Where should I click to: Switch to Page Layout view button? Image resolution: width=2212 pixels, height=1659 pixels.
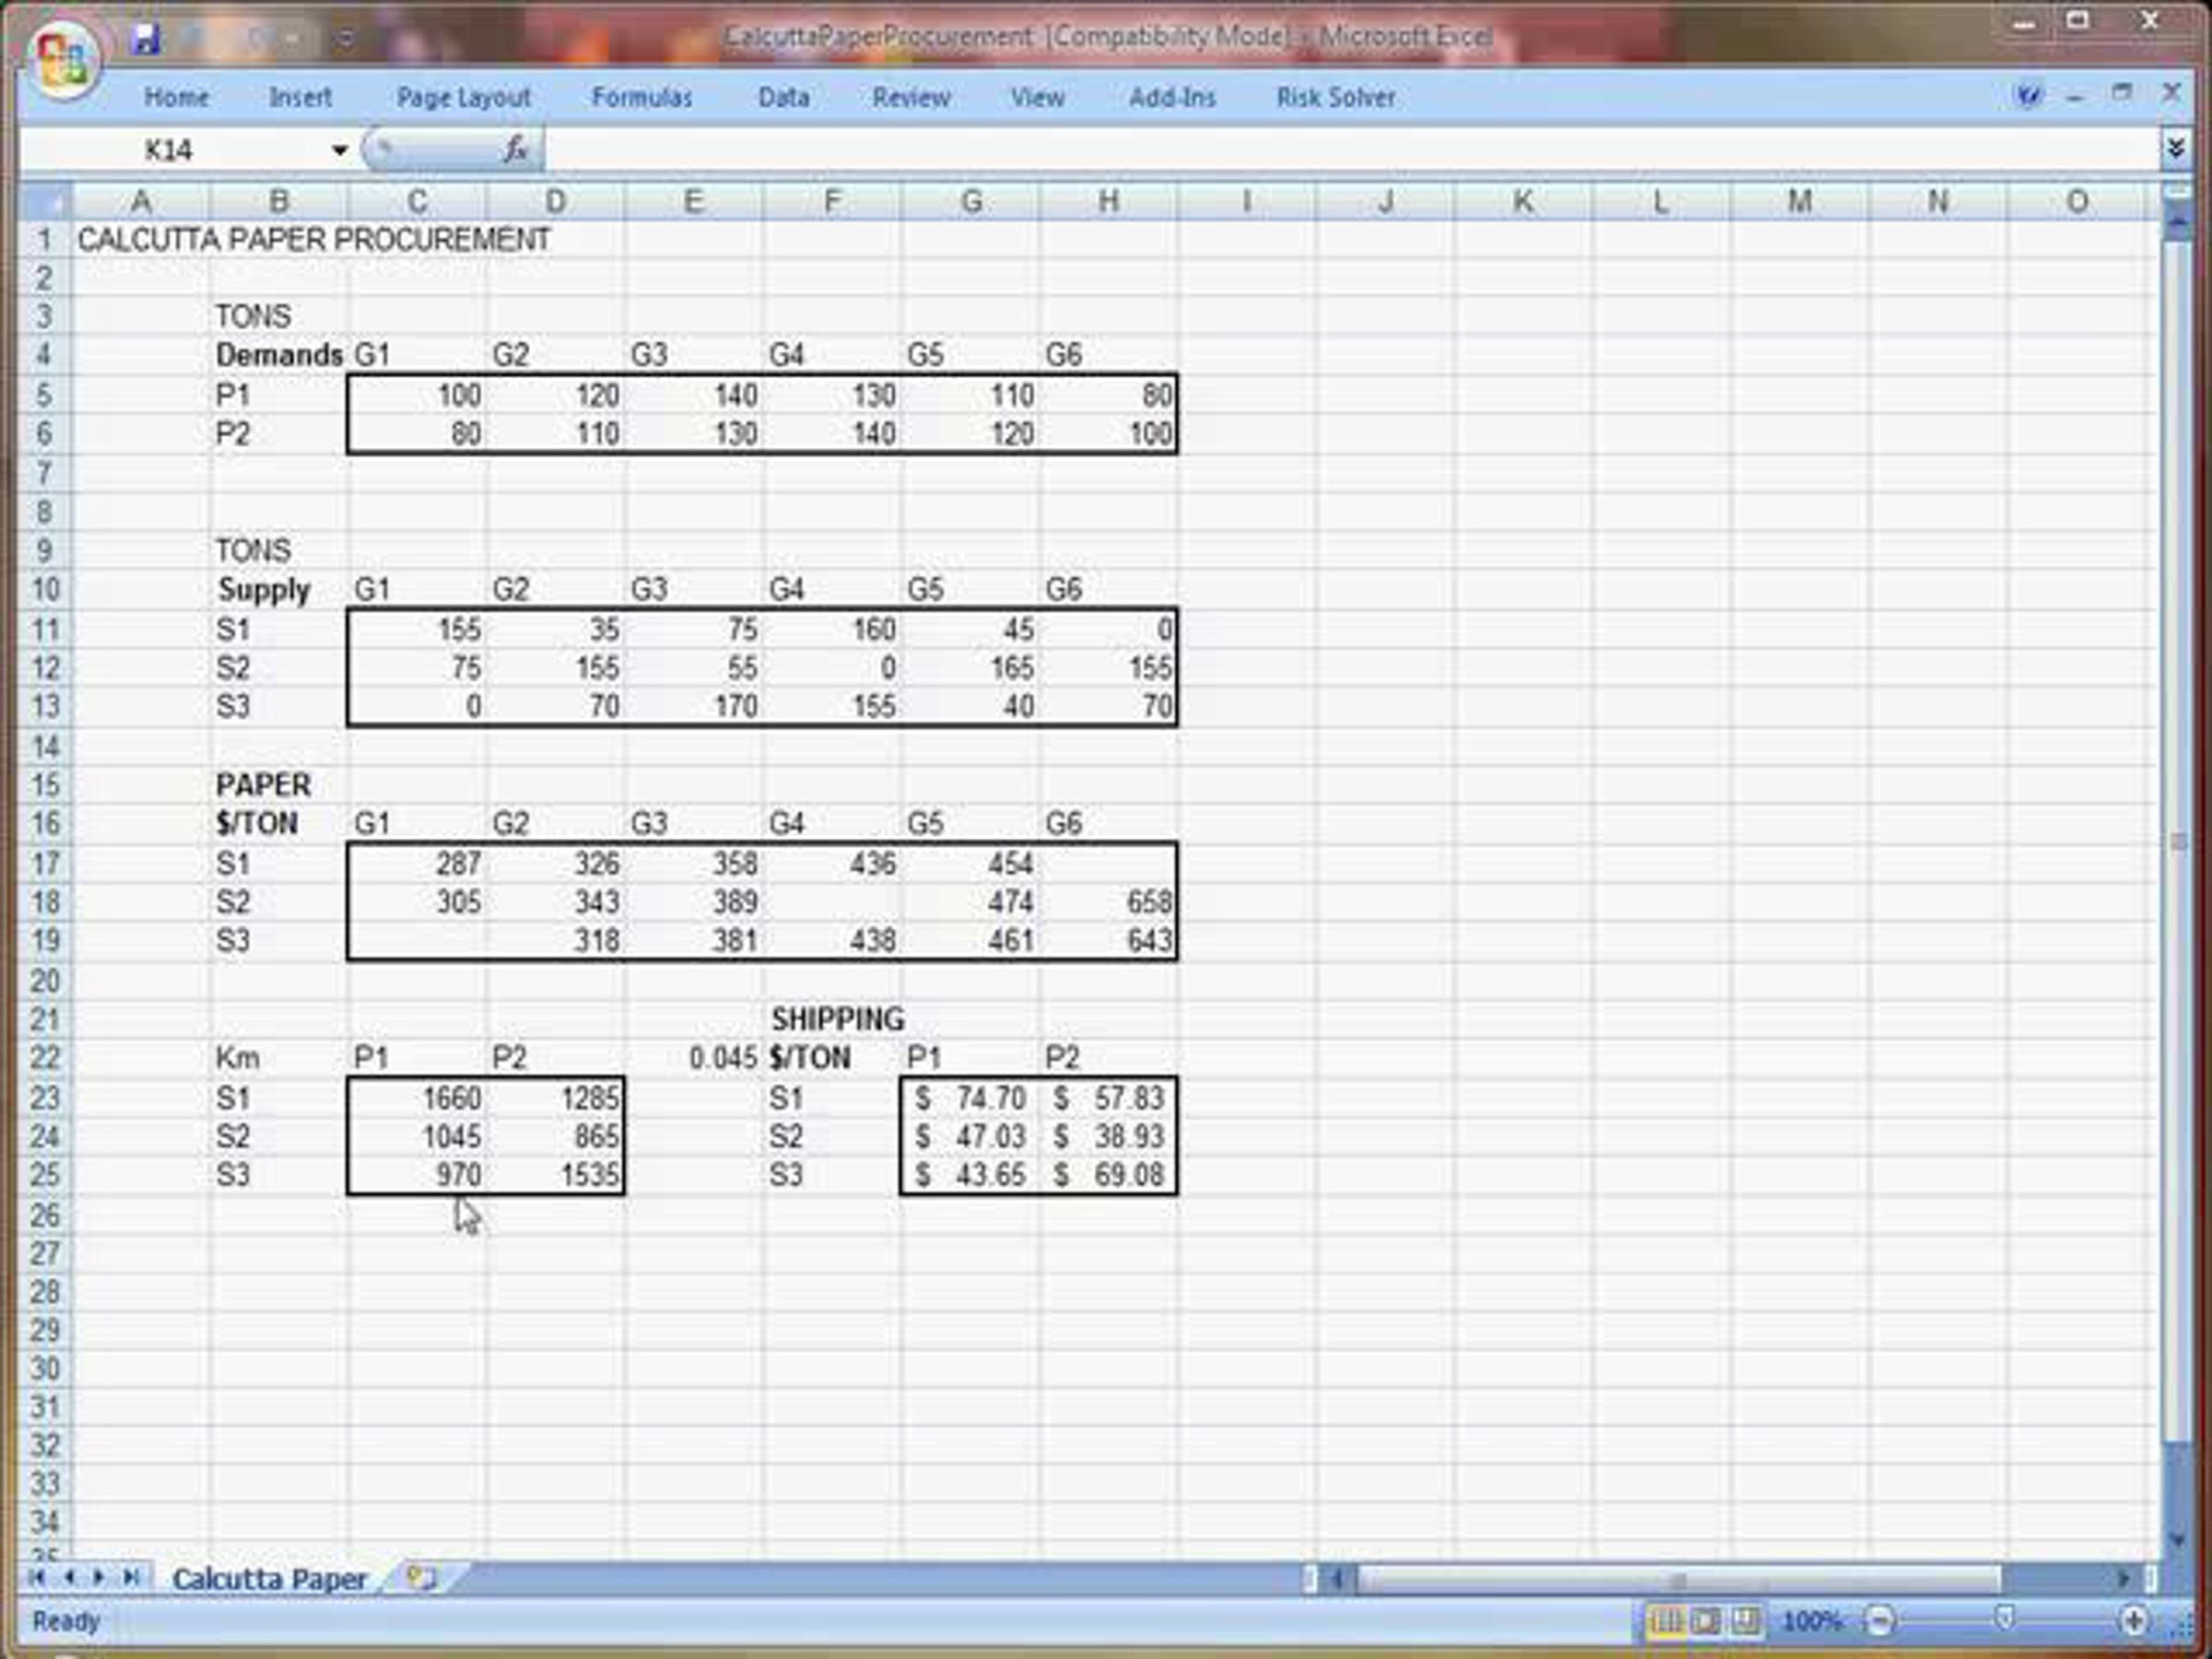tap(1706, 1620)
